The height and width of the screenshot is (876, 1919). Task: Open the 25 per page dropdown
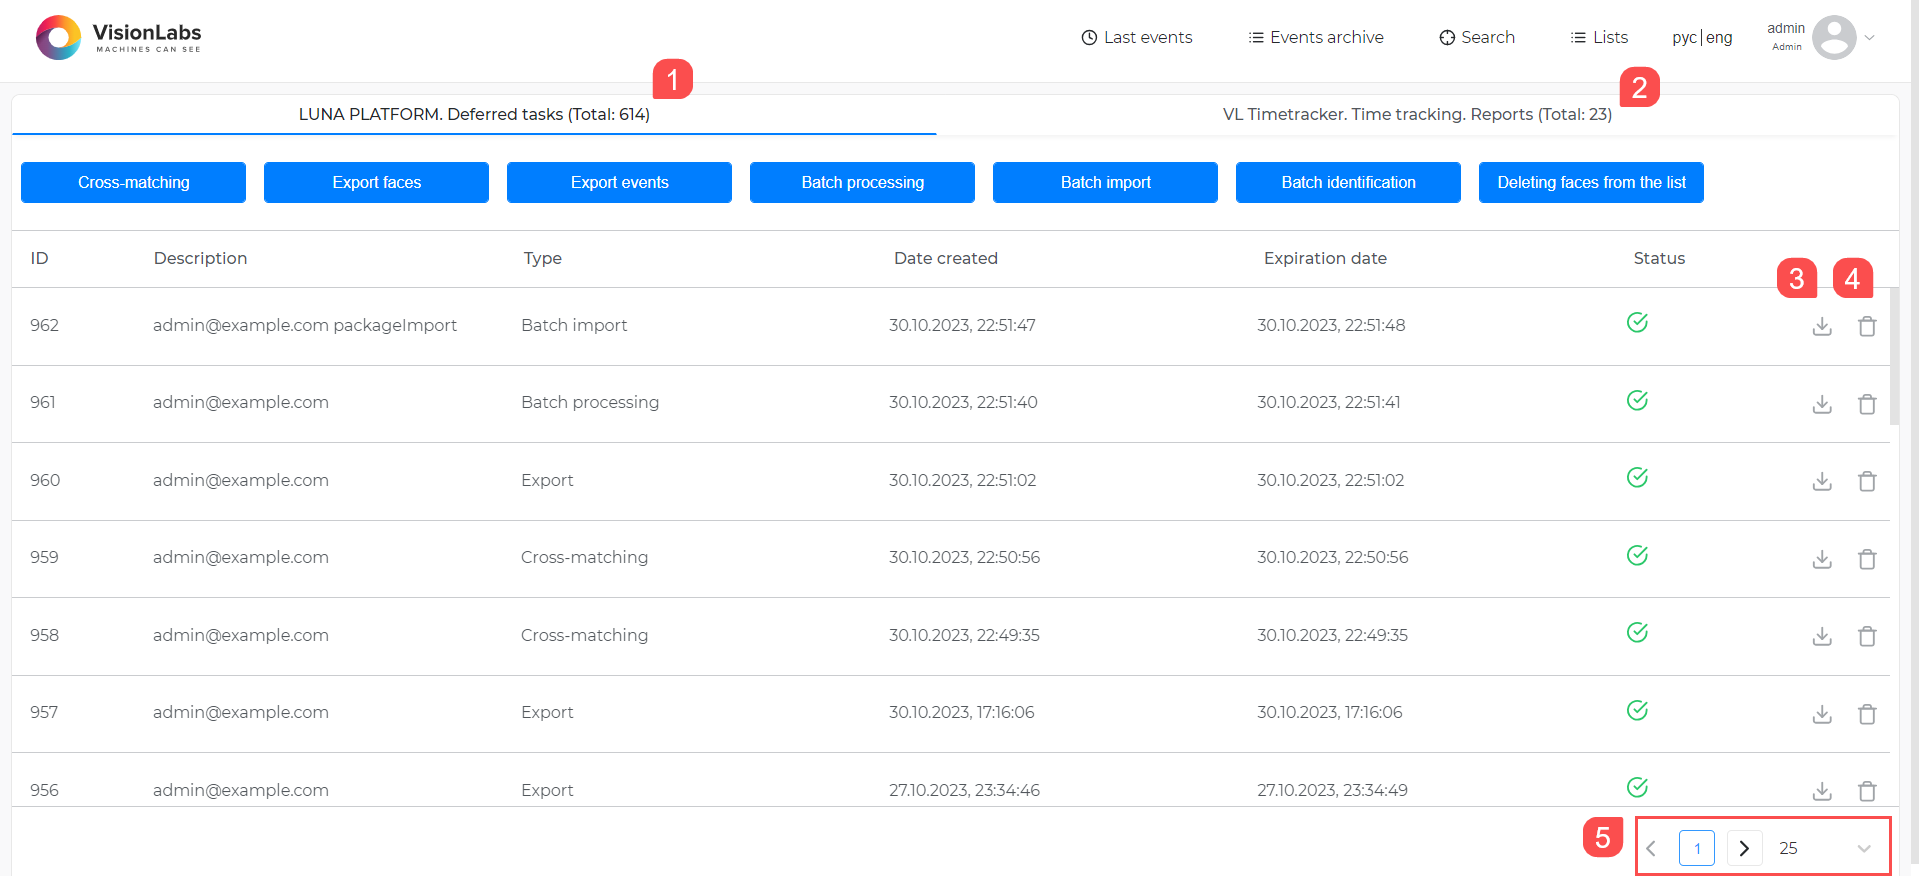tap(1824, 848)
